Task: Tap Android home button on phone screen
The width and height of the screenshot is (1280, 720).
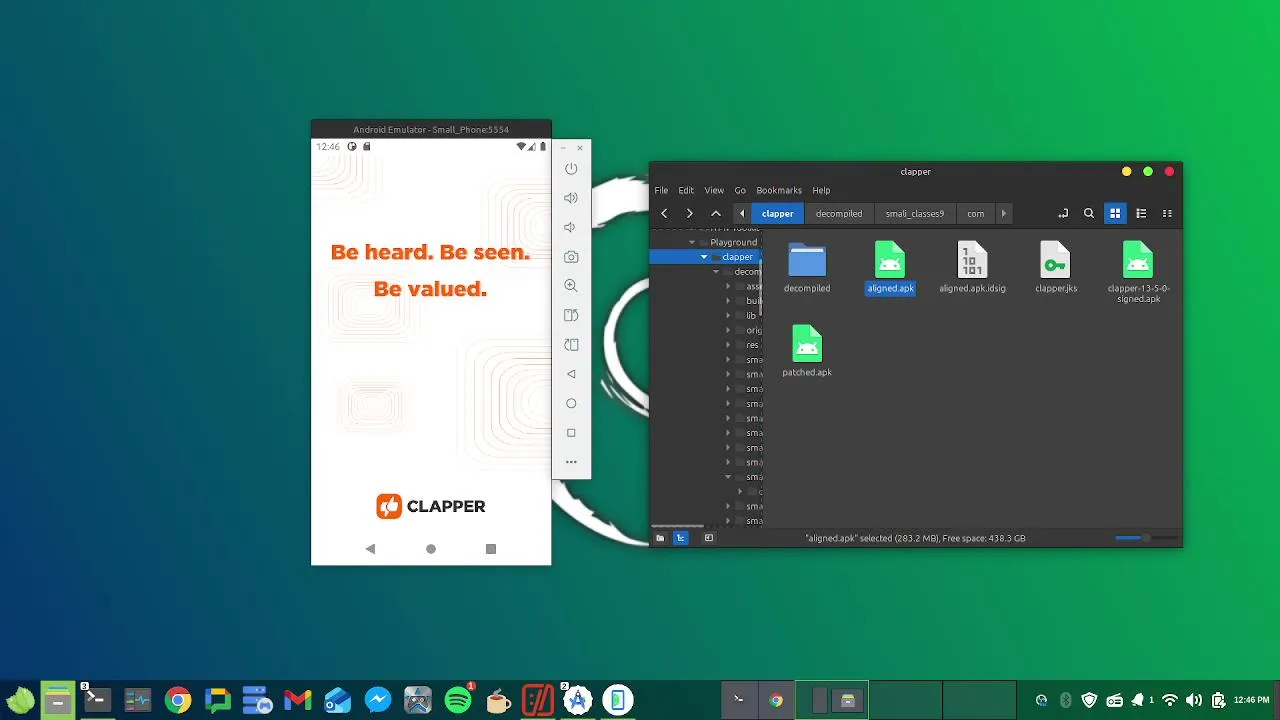Action: [431, 549]
